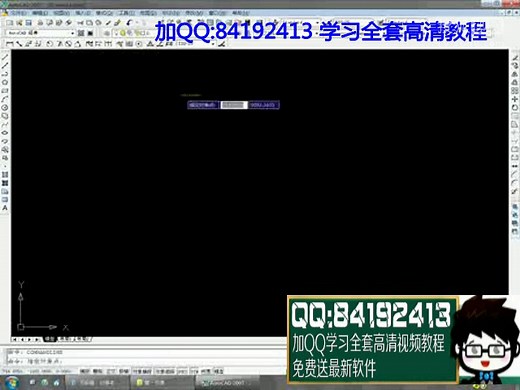Image resolution: width=520 pixels, height=390 pixels.
Task: Select the Construction Line tool
Action: (x=5, y=65)
